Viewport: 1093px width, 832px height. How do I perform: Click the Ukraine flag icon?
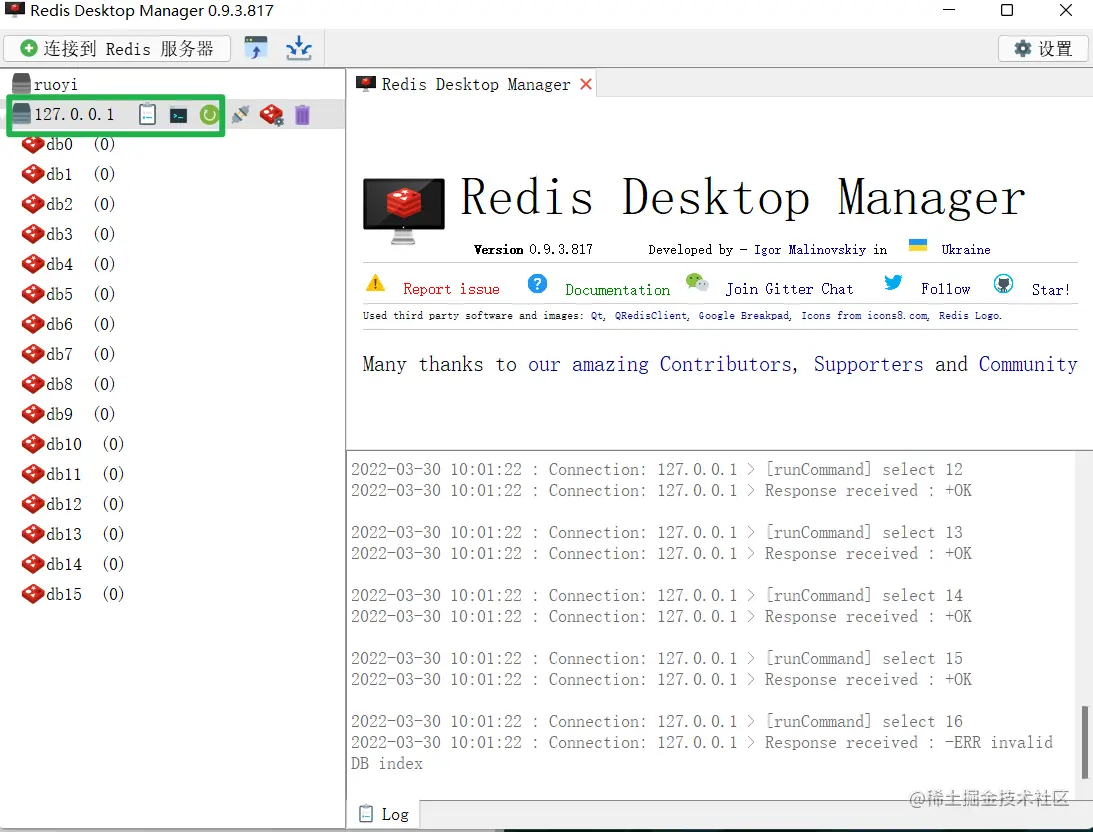tap(918, 245)
